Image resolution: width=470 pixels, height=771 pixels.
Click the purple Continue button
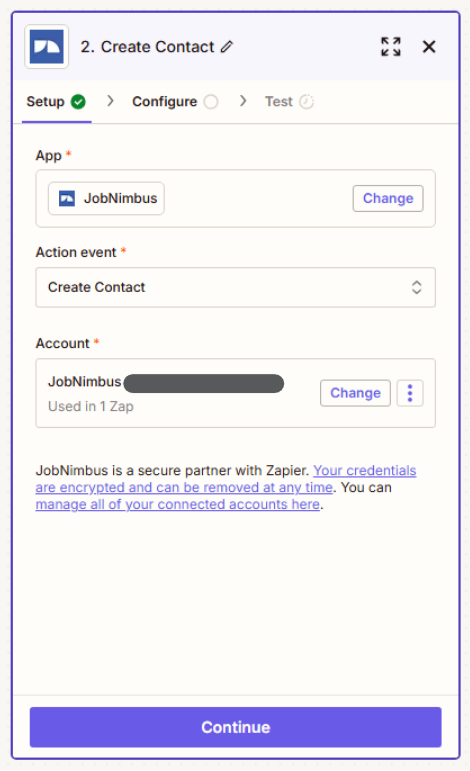[235, 727]
